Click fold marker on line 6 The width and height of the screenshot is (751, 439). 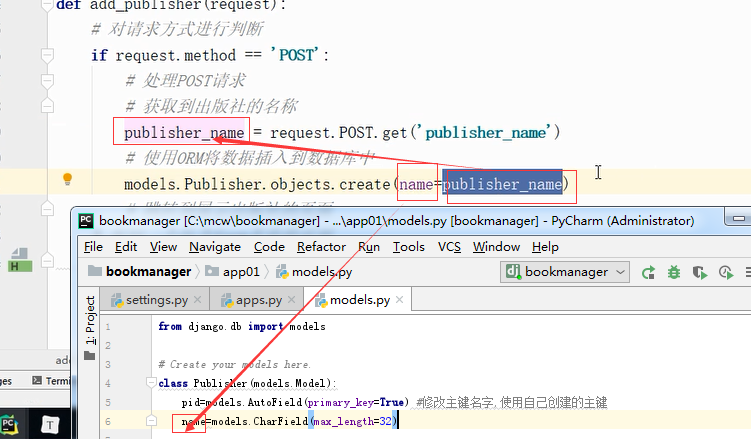[x=151, y=420]
